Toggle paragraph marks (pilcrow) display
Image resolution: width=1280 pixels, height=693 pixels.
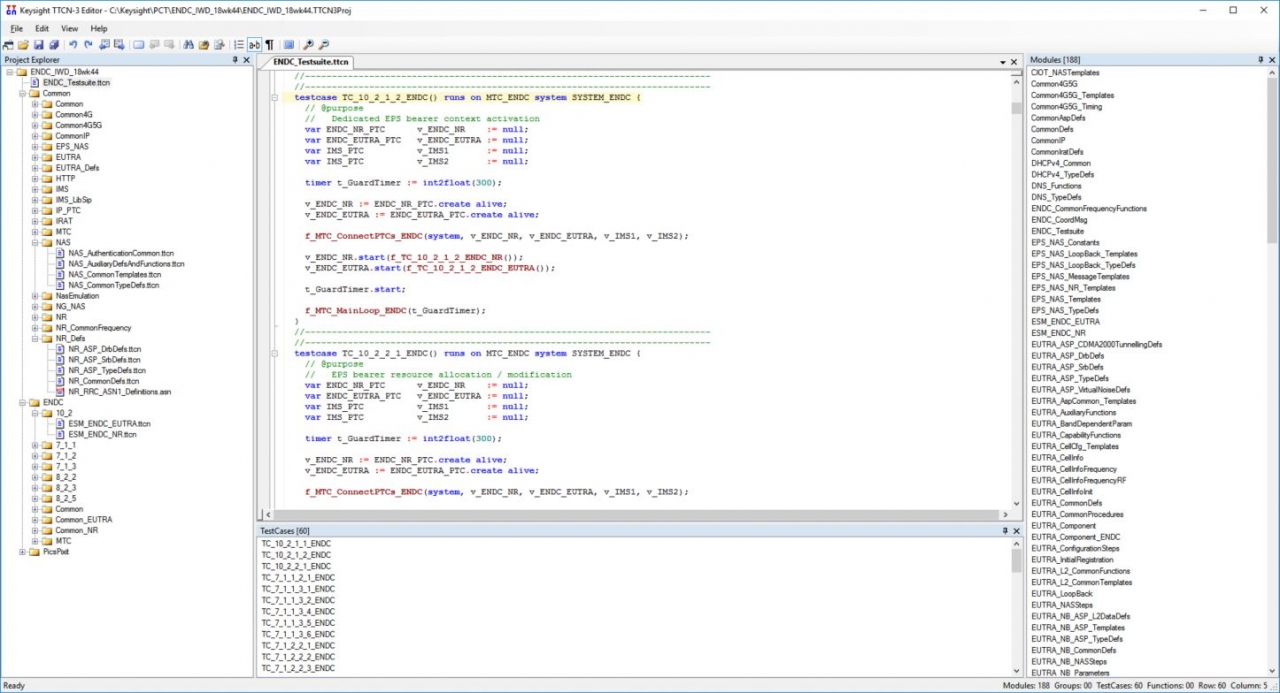pyautogui.click(x=269, y=45)
